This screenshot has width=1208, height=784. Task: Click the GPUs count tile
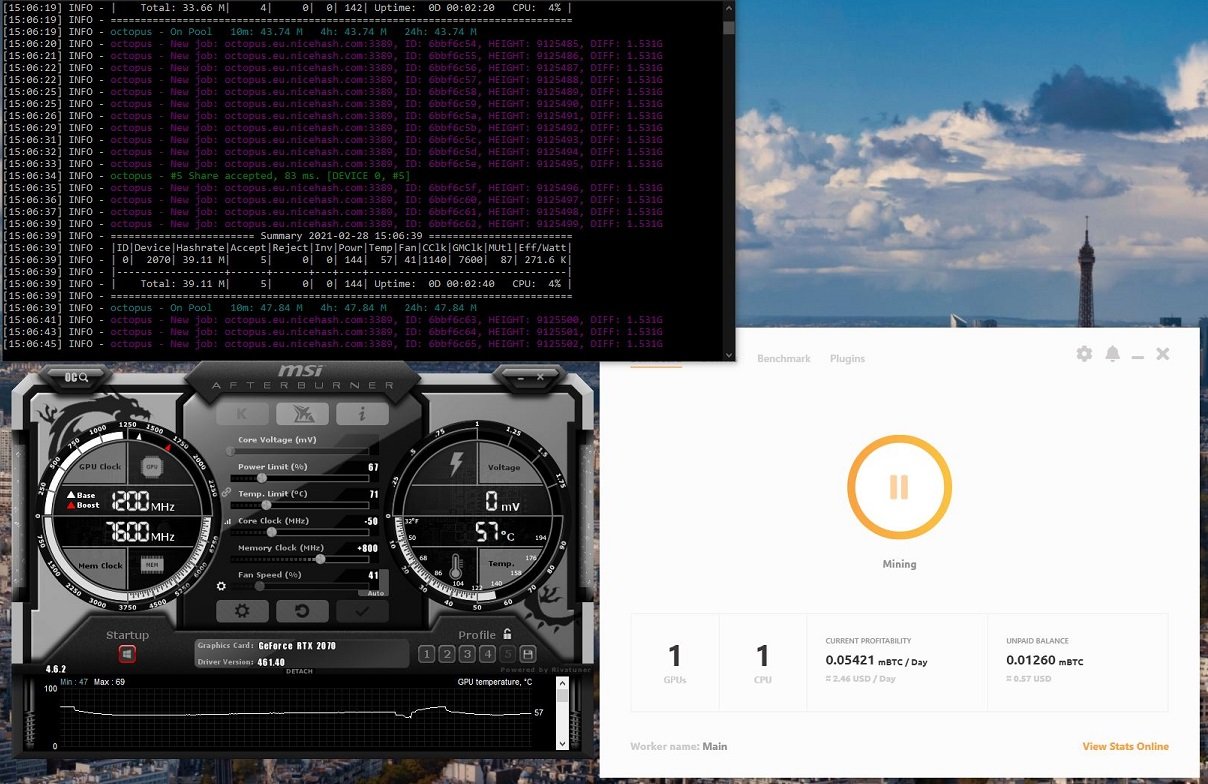coord(675,662)
